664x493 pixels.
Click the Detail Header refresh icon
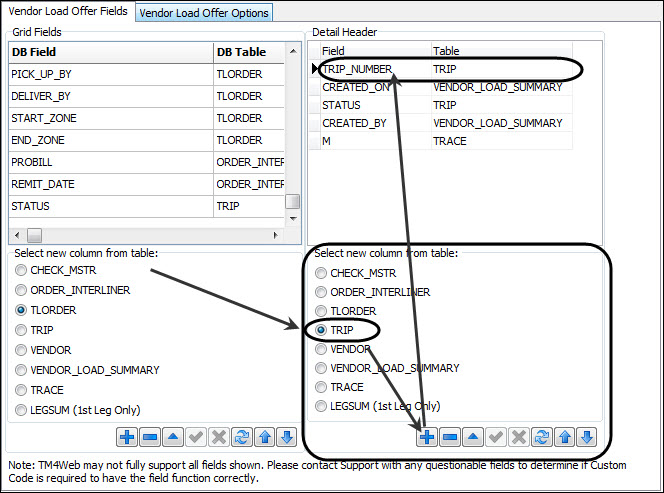(541, 437)
